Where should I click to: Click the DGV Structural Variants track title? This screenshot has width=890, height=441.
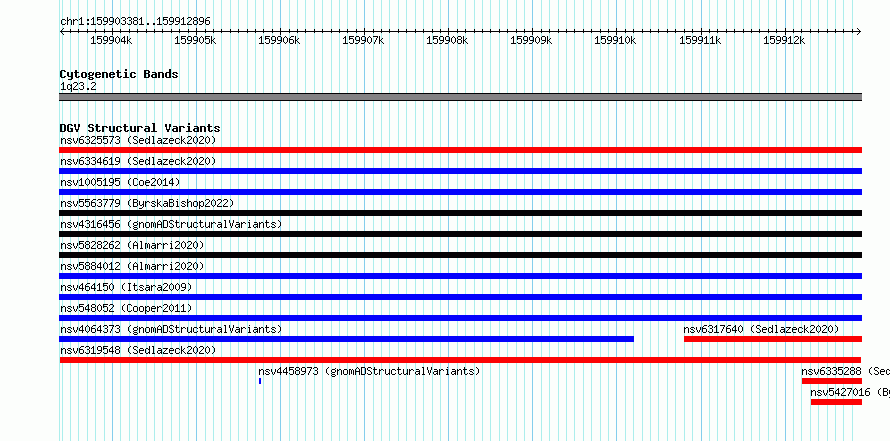[140, 128]
